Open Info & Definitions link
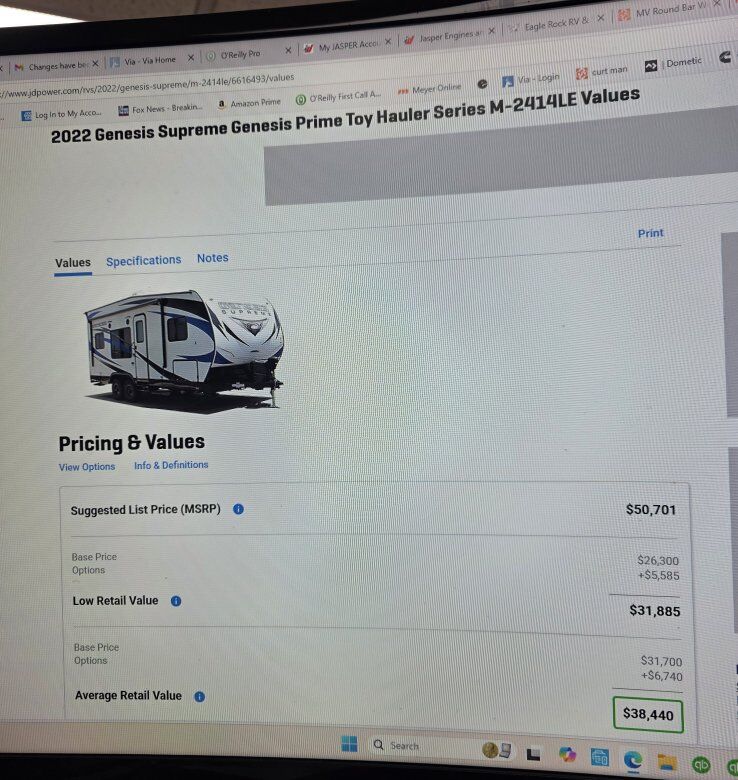This screenshot has height=780, width=738. 171,465
